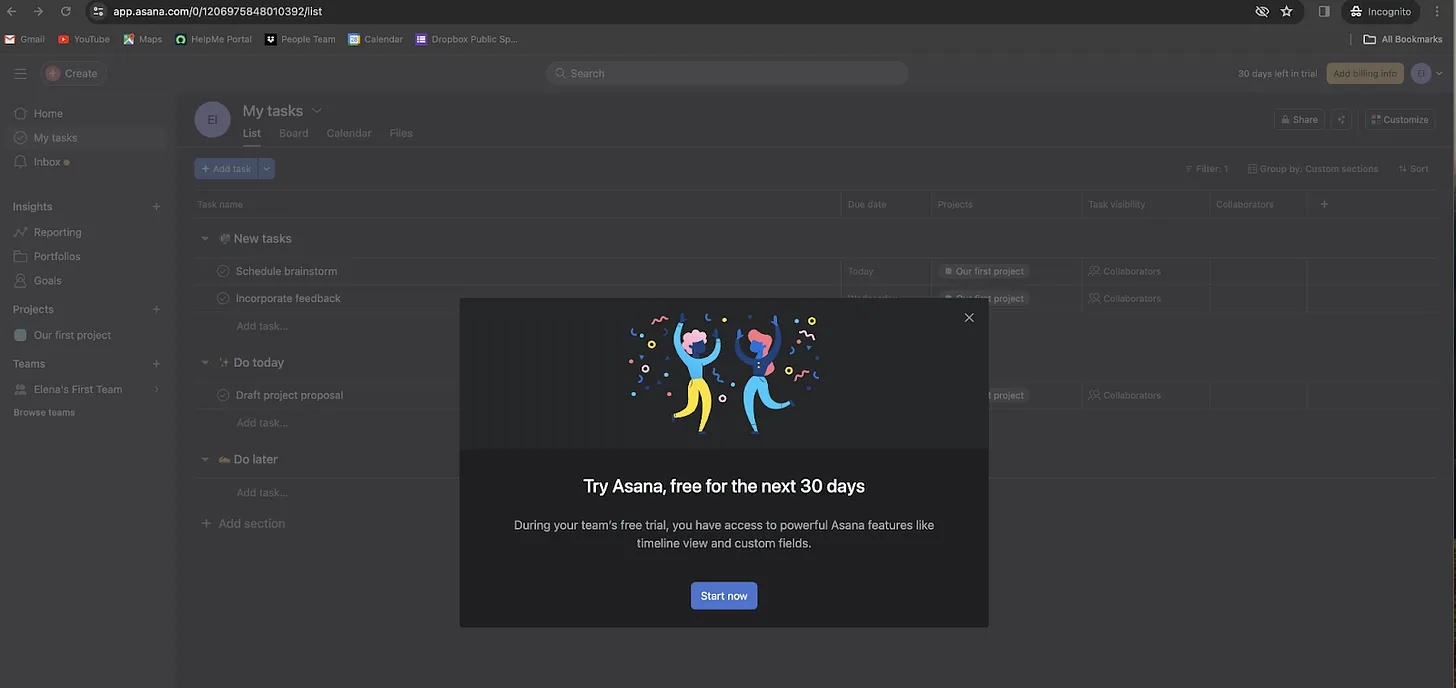Switch to the Board tab
This screenshot has height=688, width=1456.
[293, 134]
